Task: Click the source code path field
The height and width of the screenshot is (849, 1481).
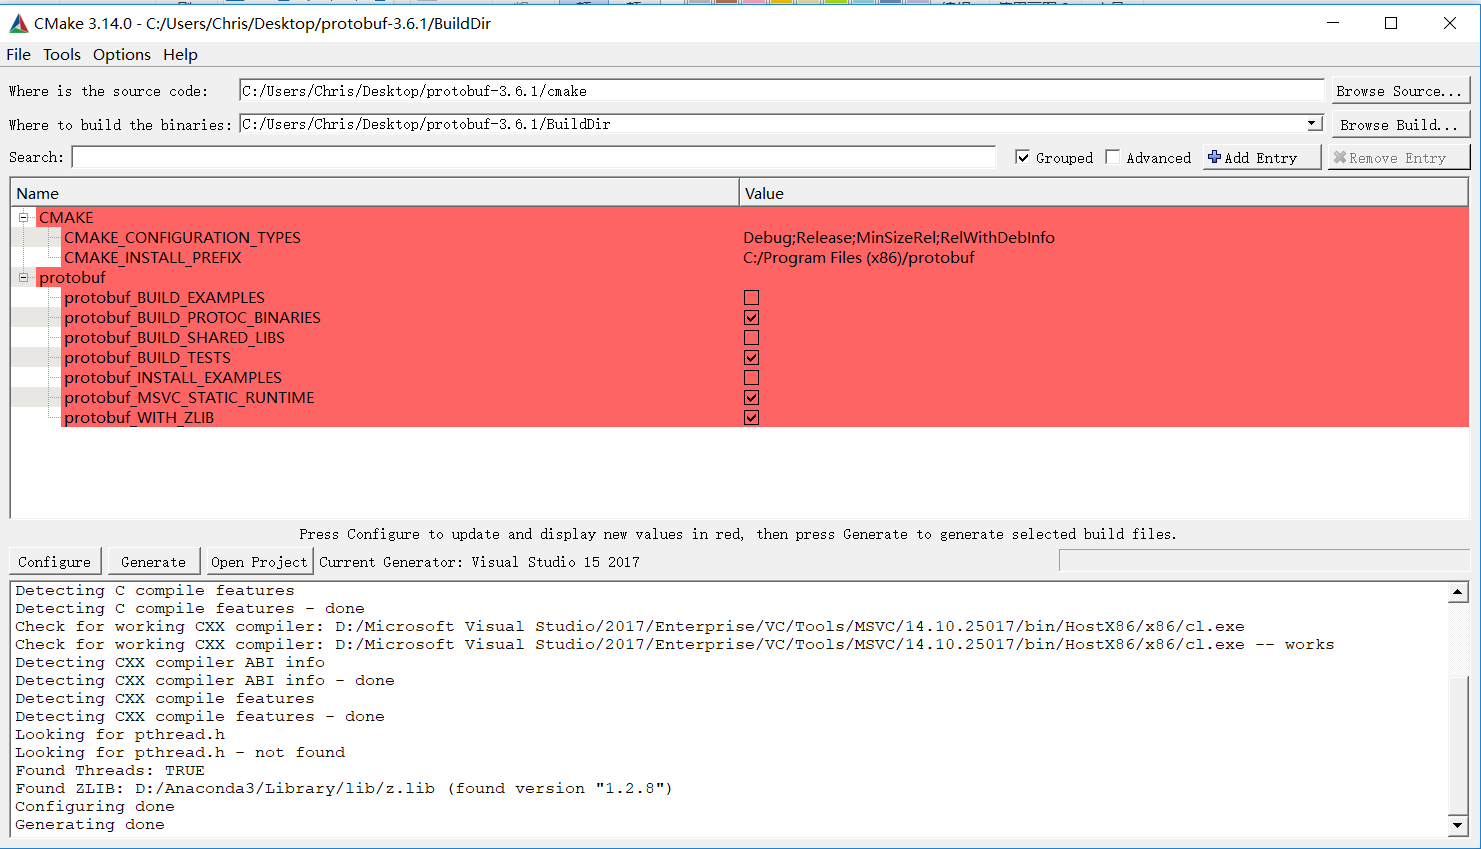Action: 782,91
